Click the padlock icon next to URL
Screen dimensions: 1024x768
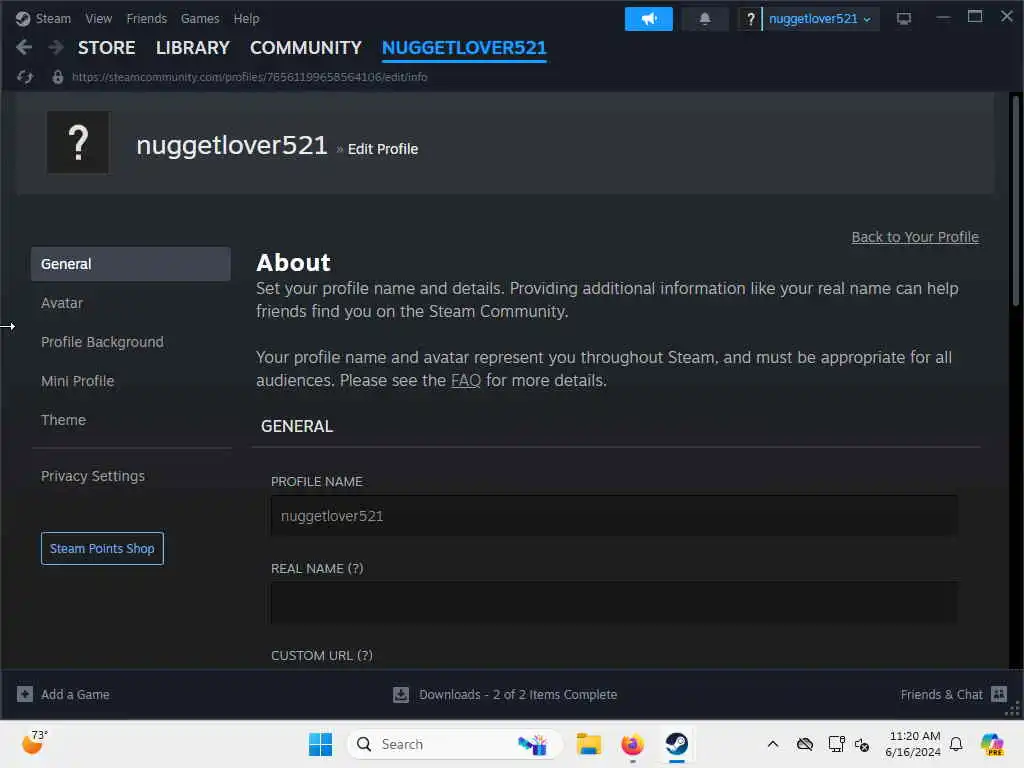tap(57, 77)
